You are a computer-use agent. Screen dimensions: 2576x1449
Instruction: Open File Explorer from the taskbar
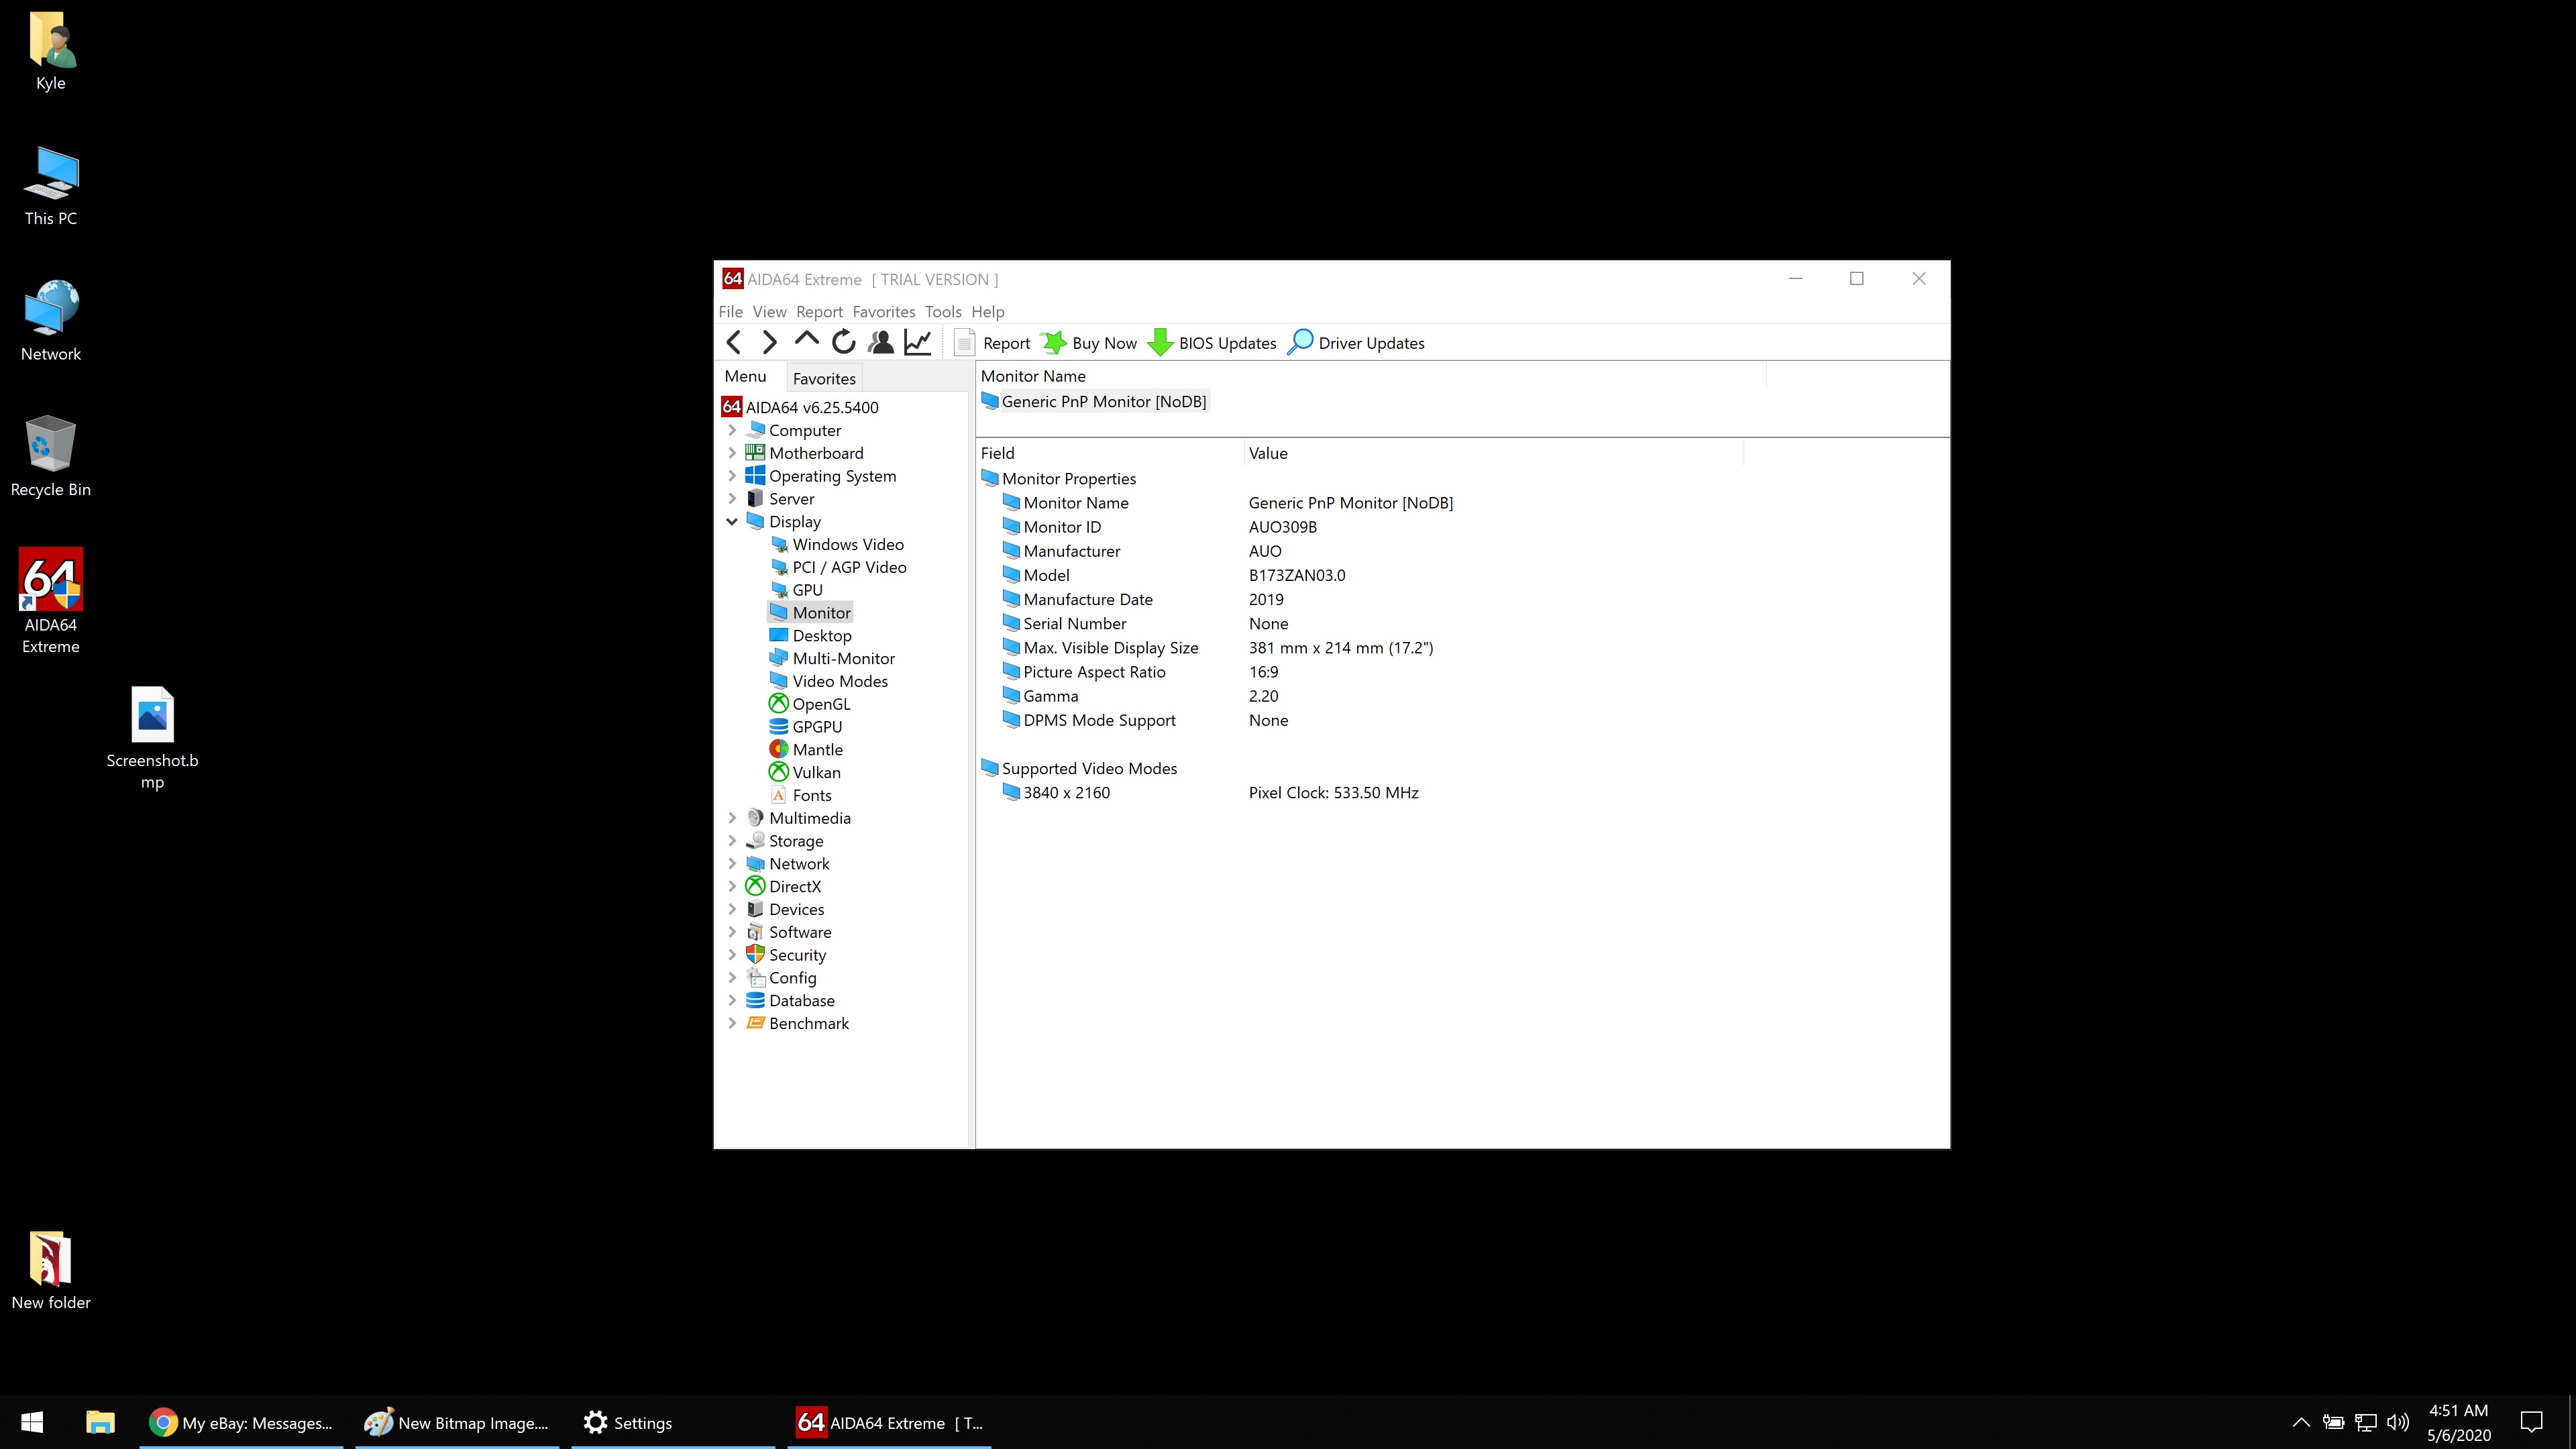click(x=100, y=1422)
